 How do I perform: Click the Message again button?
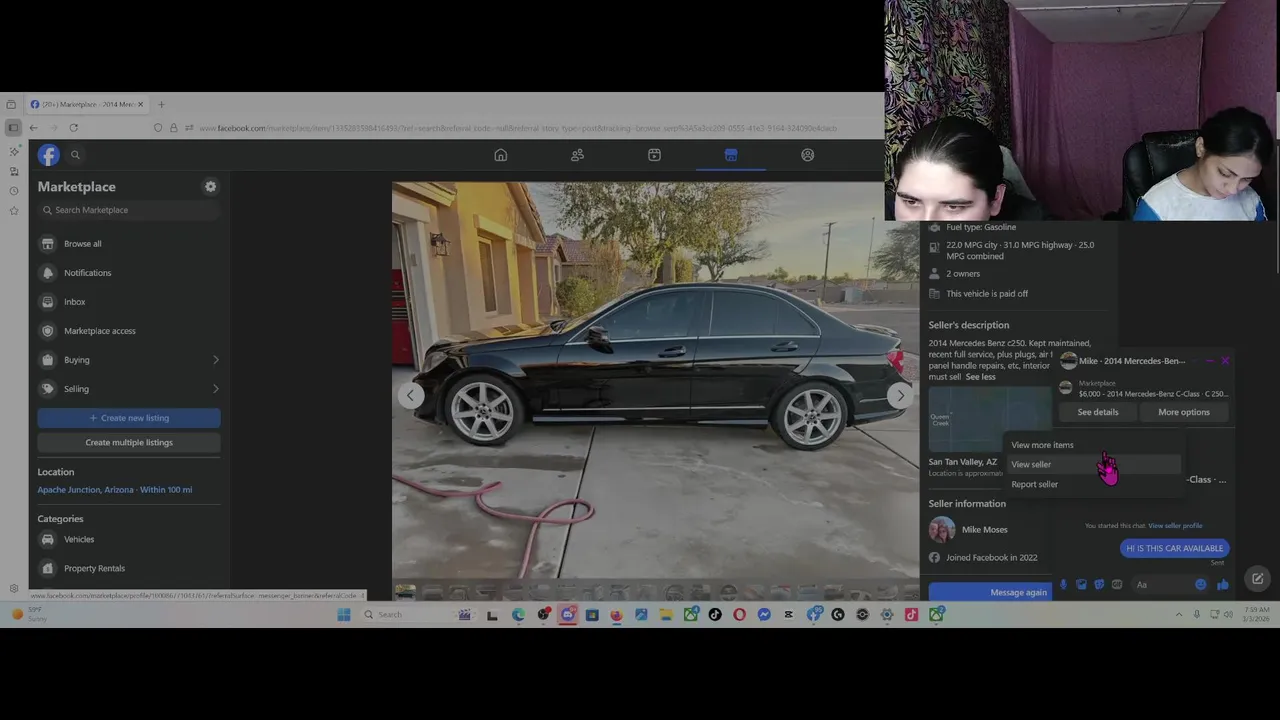coord(990,592)
